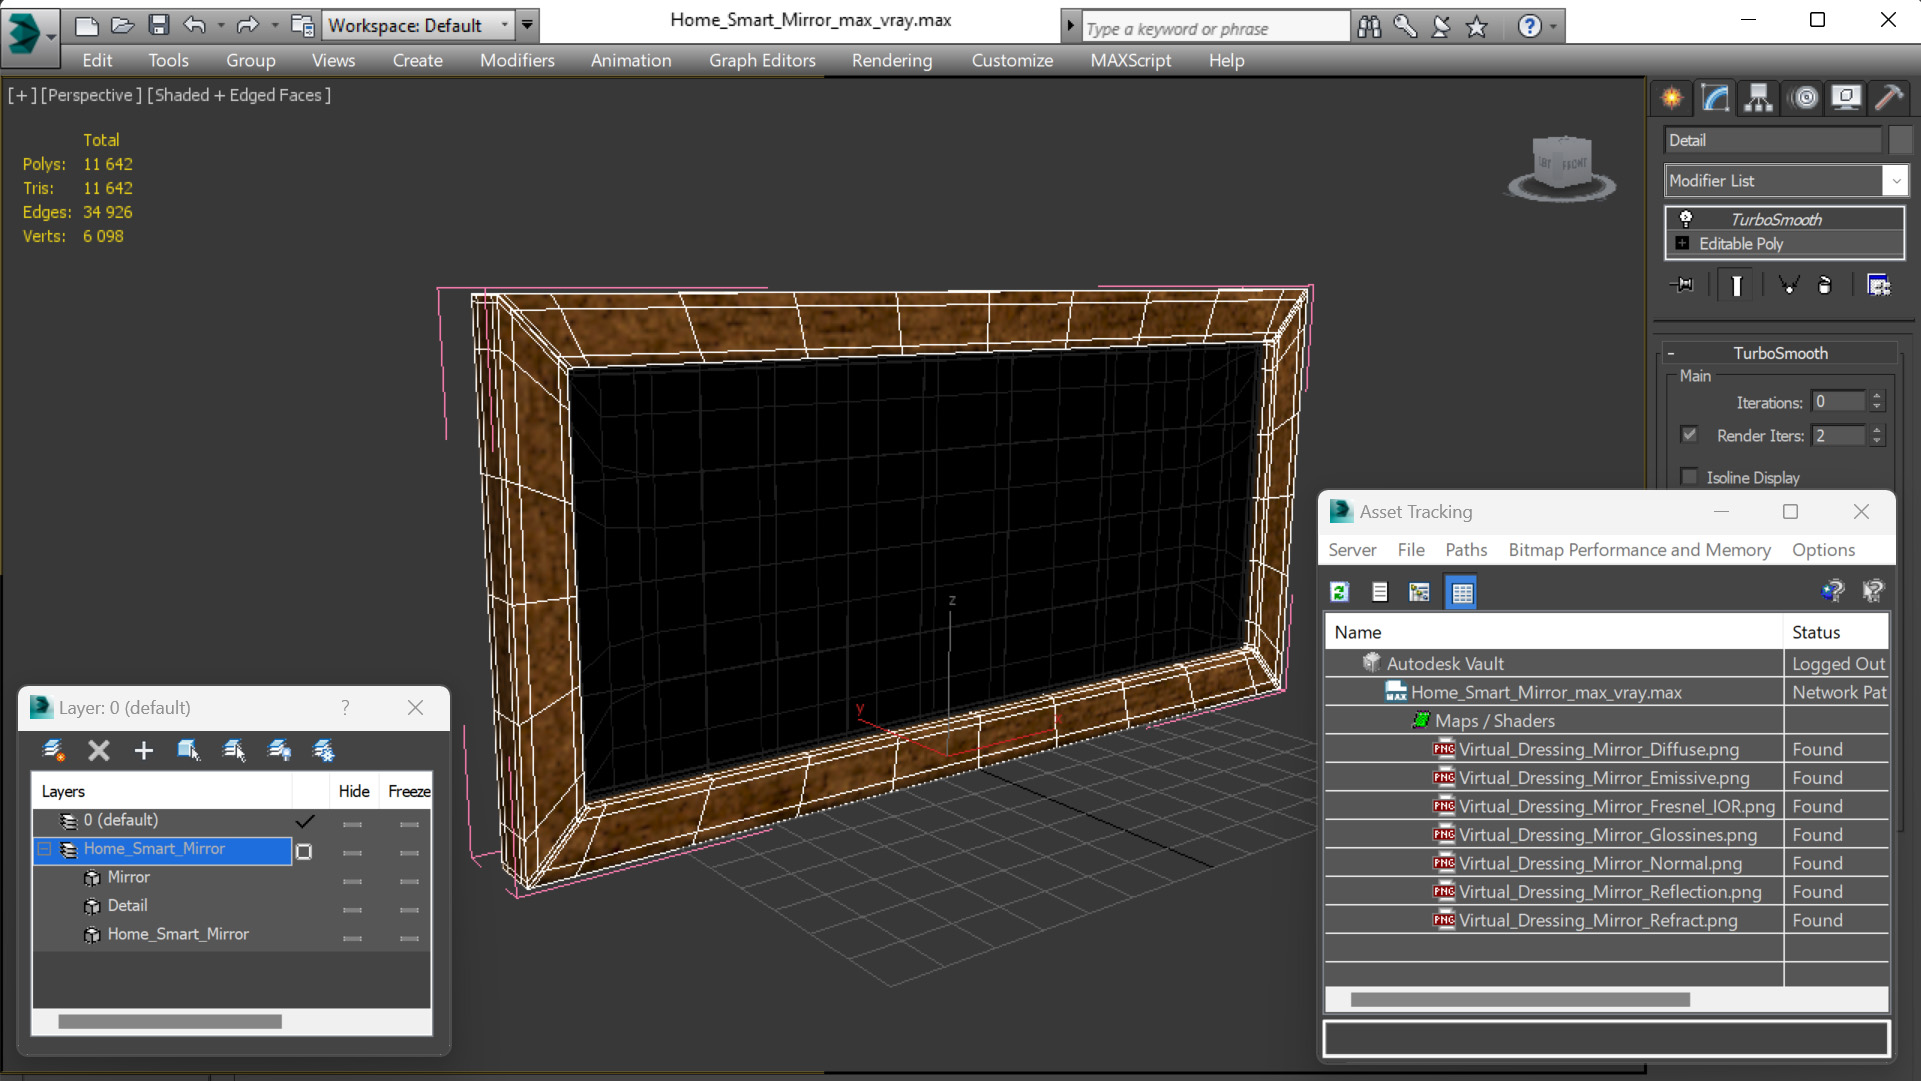Click Remove Modifier trash icon

1825,286
